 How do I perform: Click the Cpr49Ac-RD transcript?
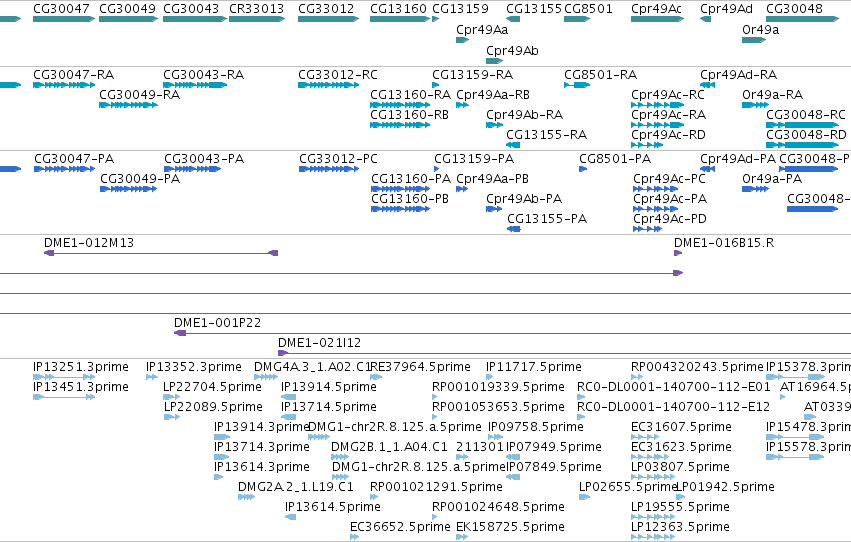tap(647, 145)
